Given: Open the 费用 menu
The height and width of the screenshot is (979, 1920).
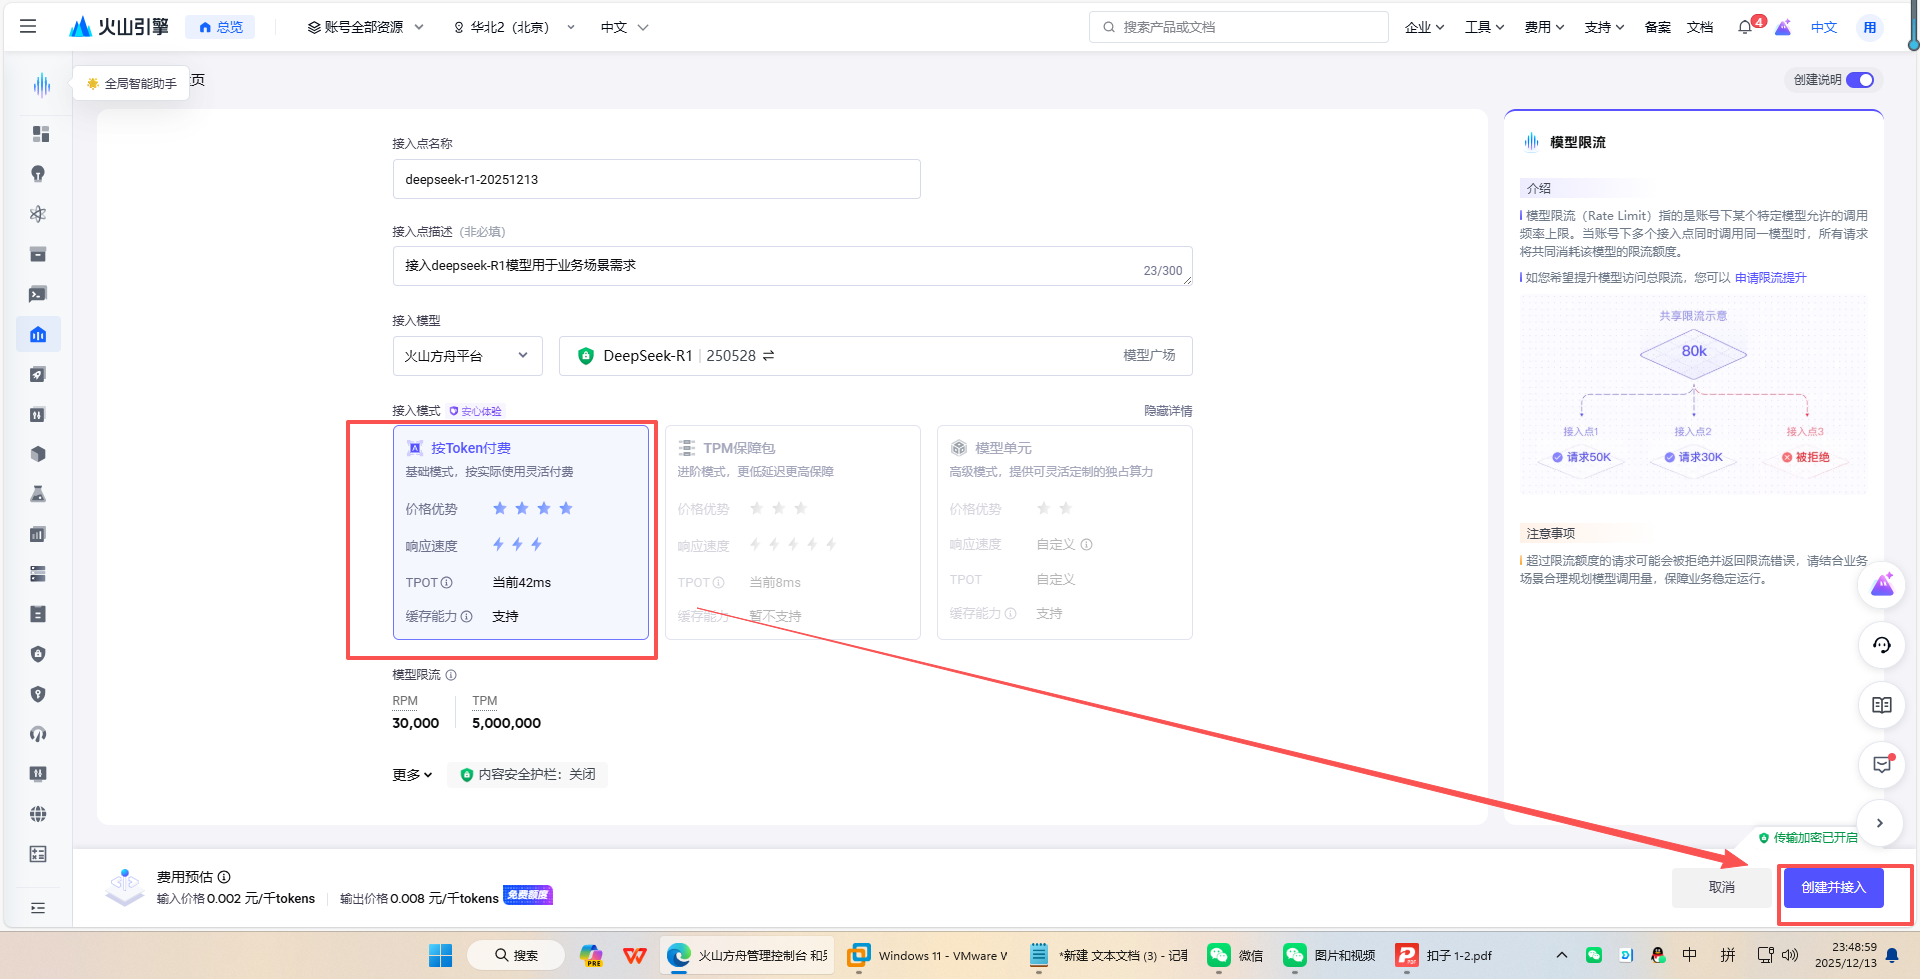Looking at the screenshot, I should click(x=1544, y=27).
